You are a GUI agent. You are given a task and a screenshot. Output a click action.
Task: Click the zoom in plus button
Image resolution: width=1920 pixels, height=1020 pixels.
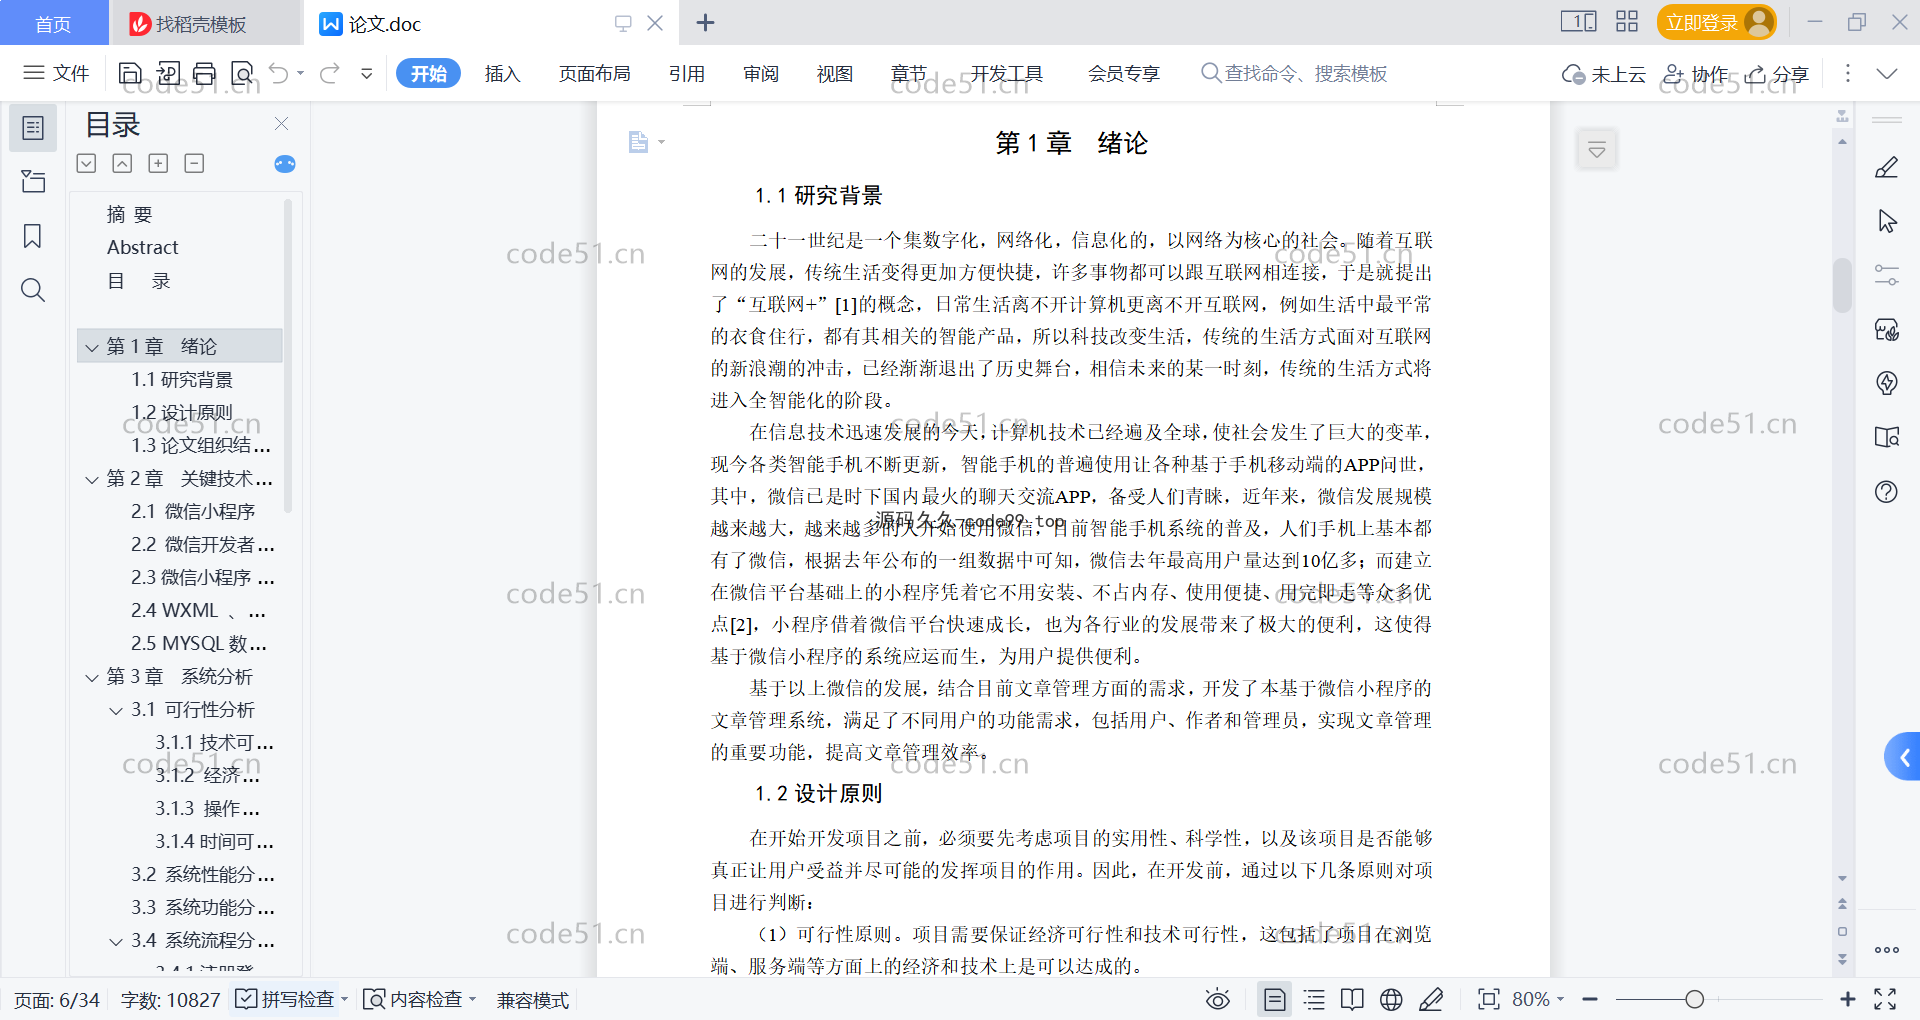pos(1847,999)
